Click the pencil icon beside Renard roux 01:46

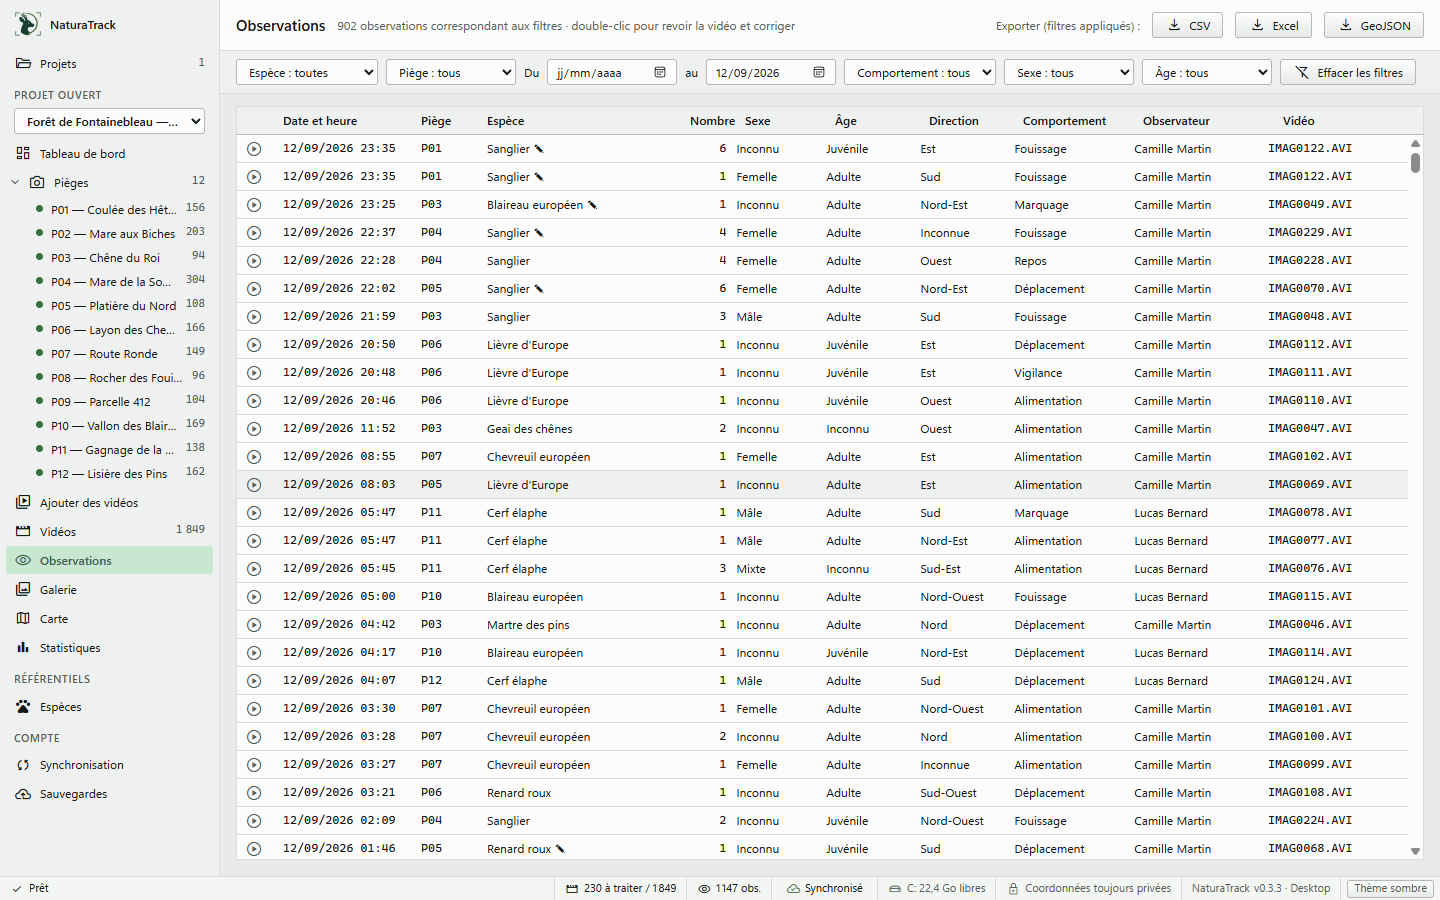coord(560,849)
